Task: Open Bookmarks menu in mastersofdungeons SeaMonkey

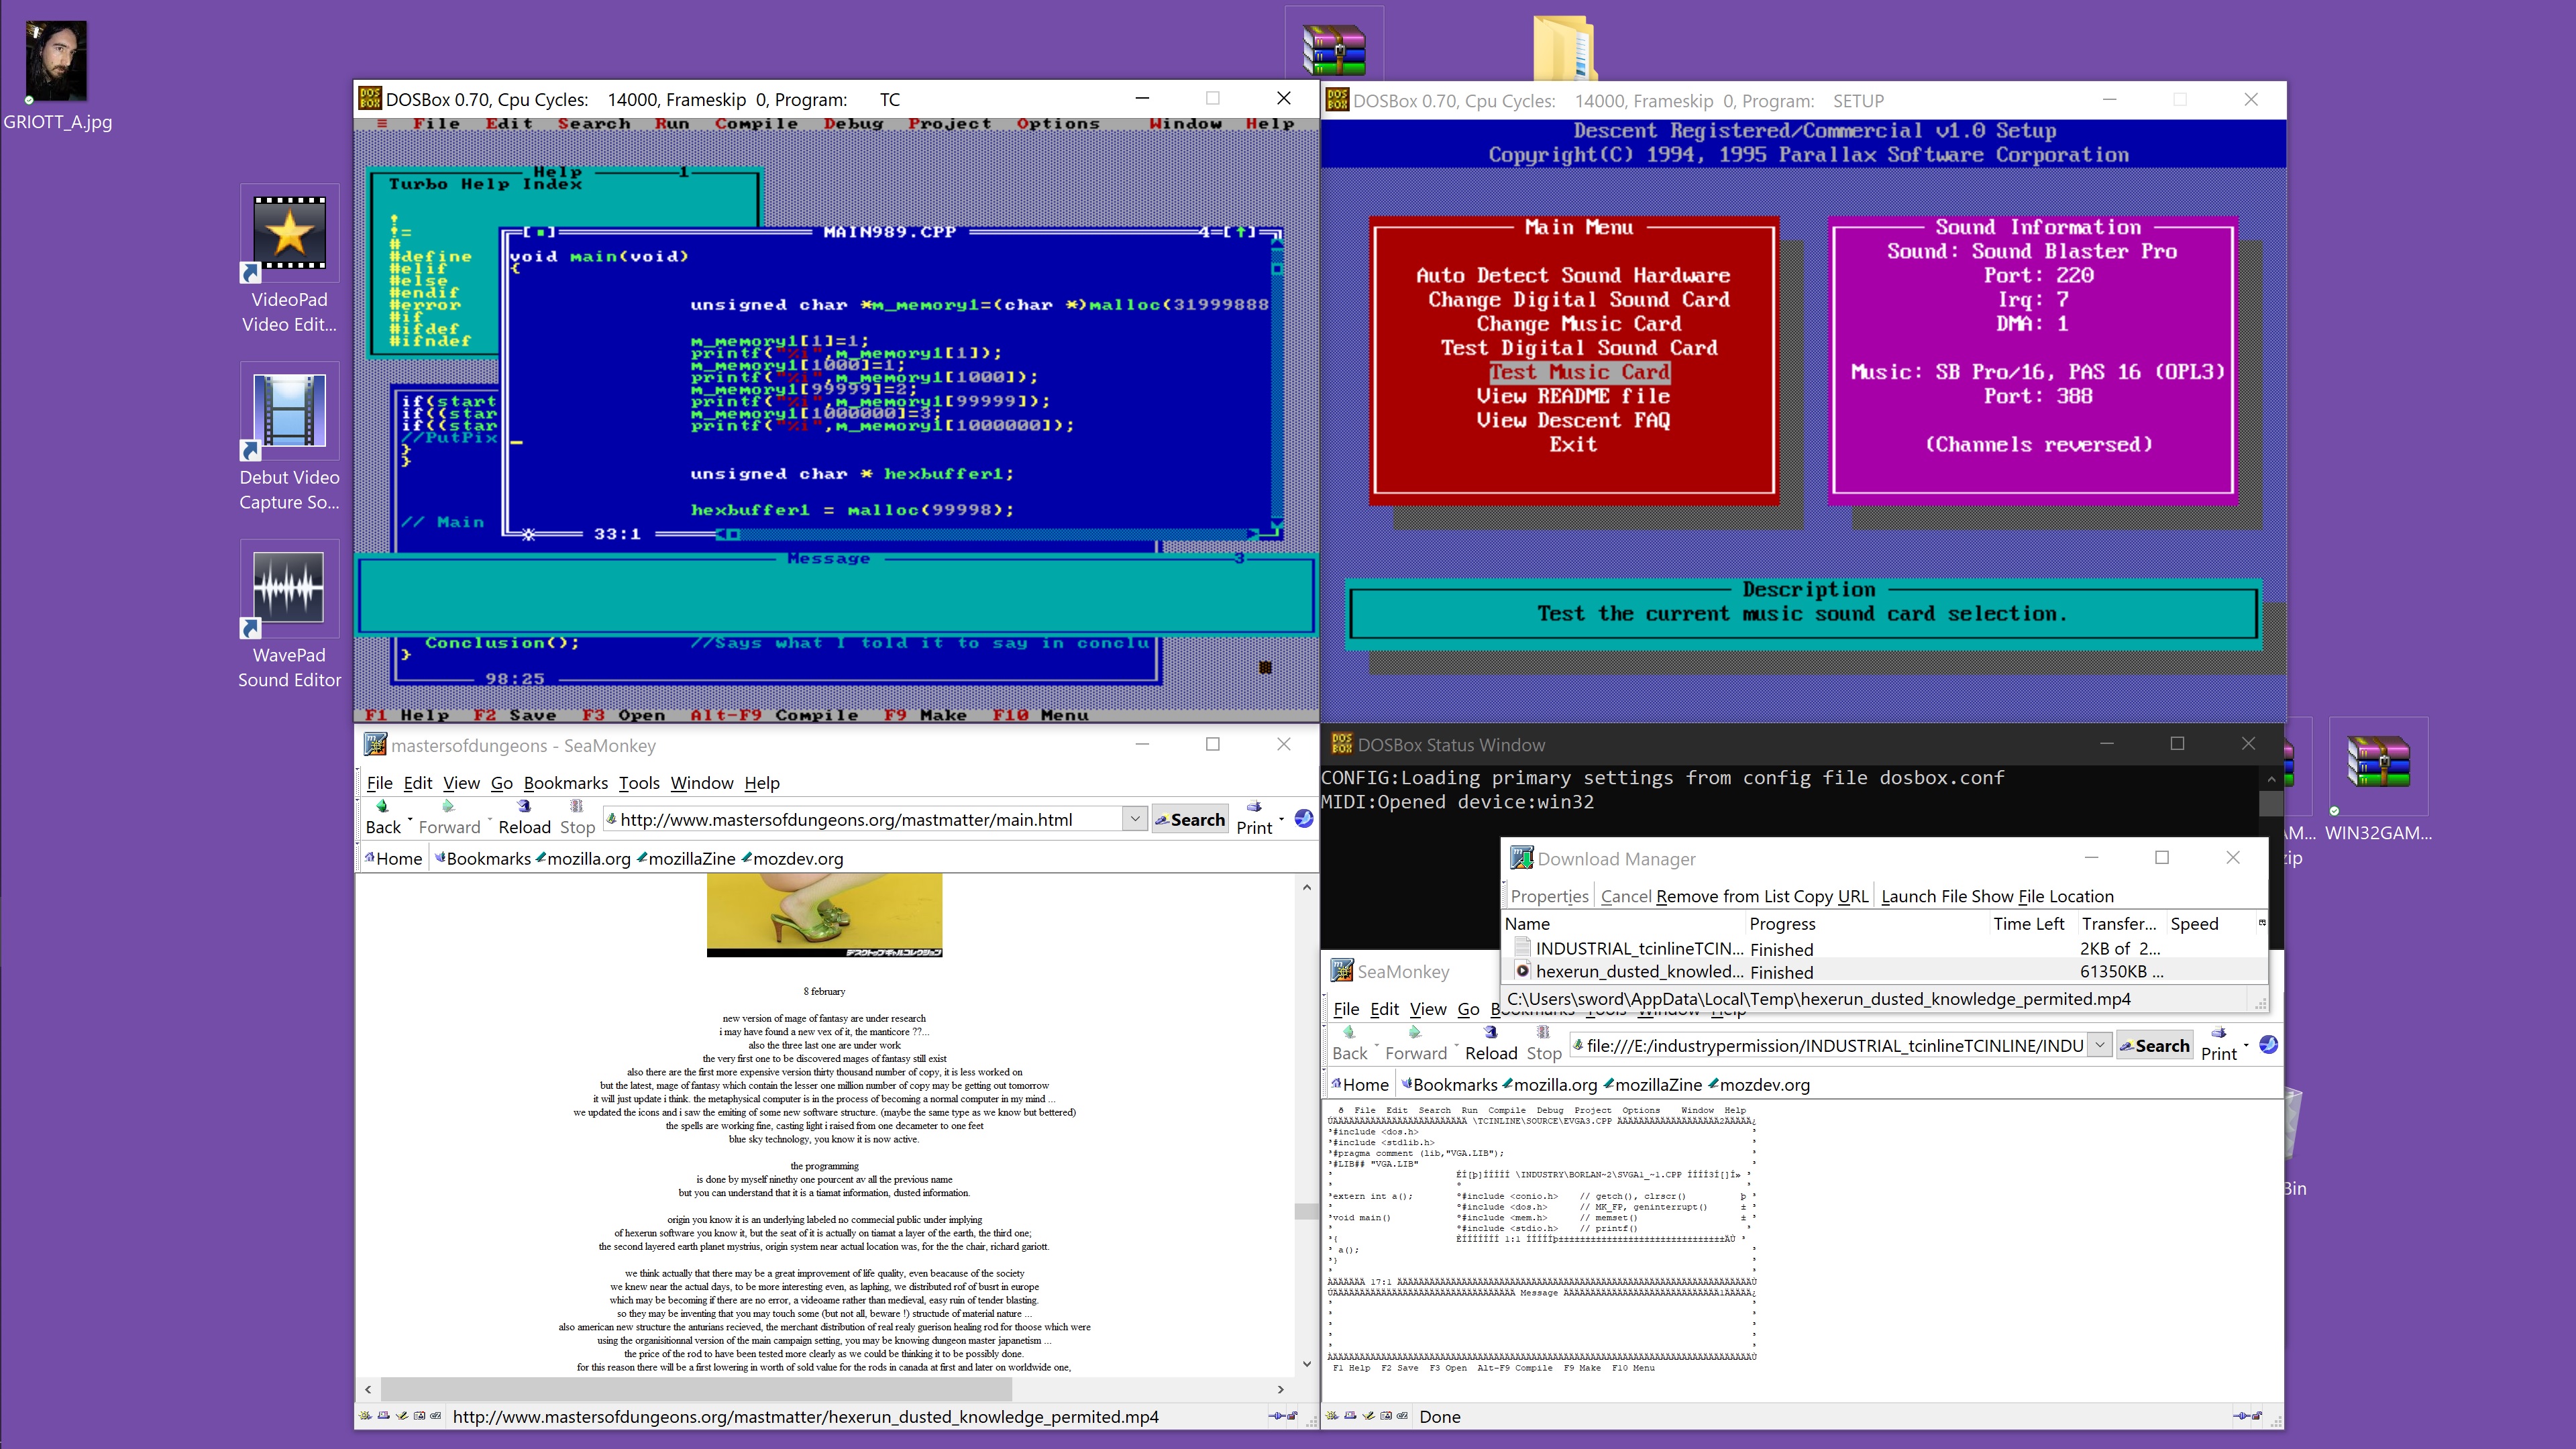Action: (x=565, y=783)
